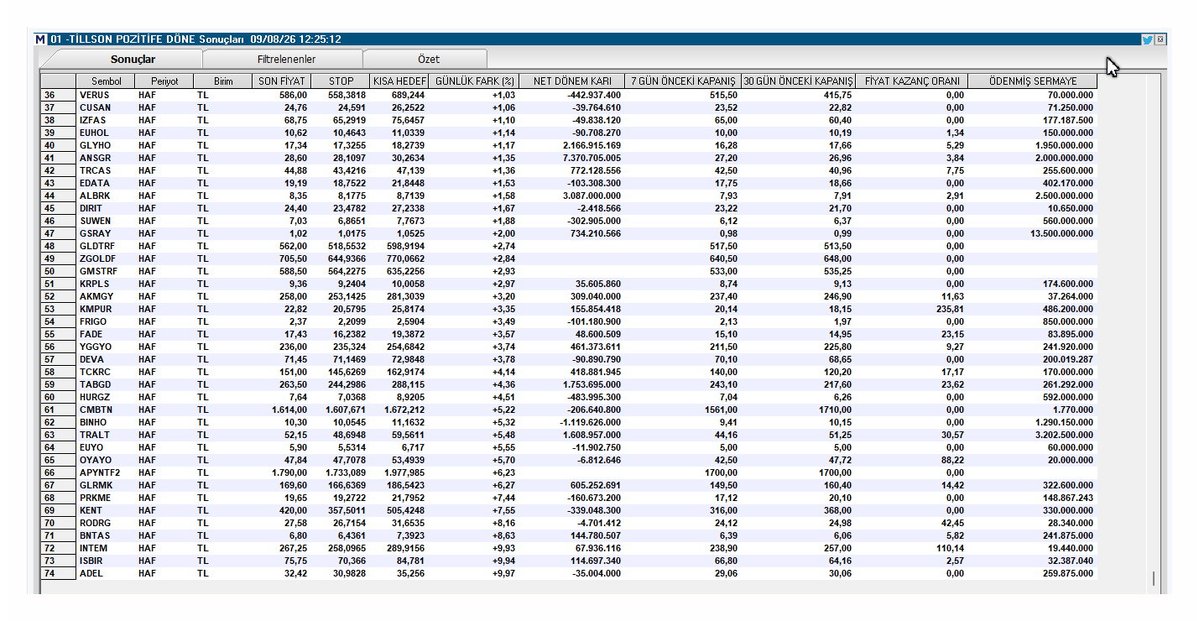Image resolution: width=1199 pixels, height=621 pixels.
Task: Switch to the Sonuçlar tab
Action: pyautogui.click(x=132, y=59)
